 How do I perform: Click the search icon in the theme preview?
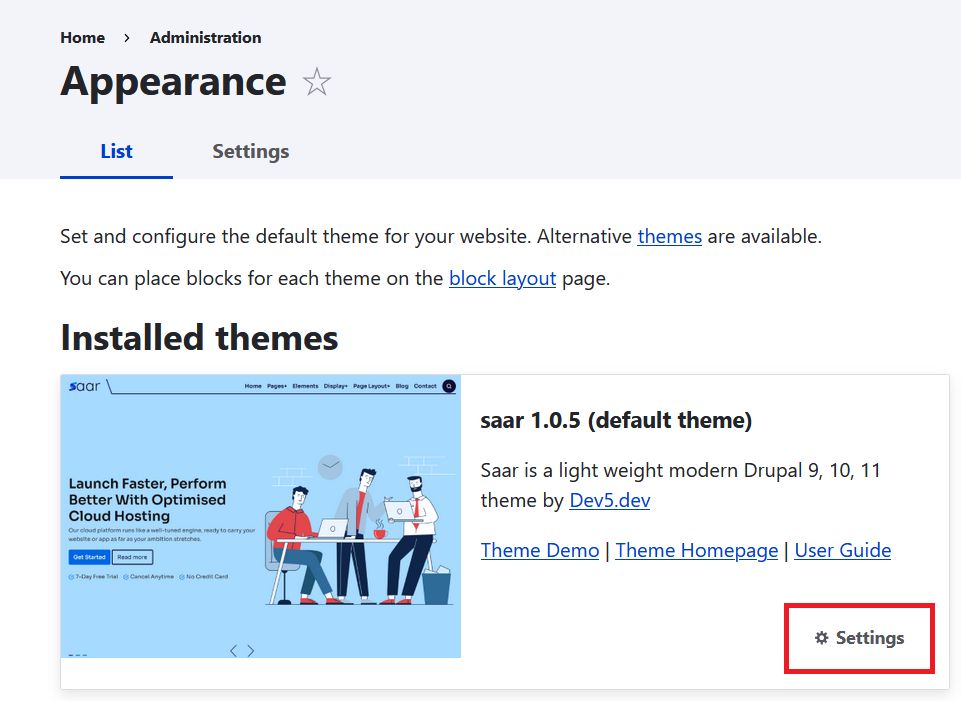(x=449, y=386)
